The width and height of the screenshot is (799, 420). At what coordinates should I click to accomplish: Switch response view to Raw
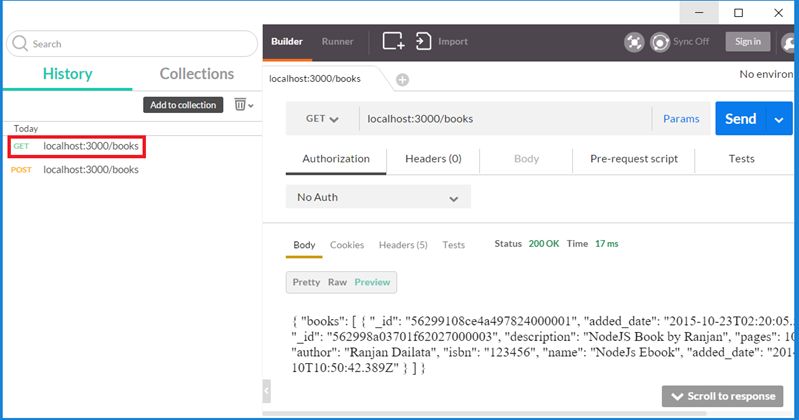click(337, 282)
